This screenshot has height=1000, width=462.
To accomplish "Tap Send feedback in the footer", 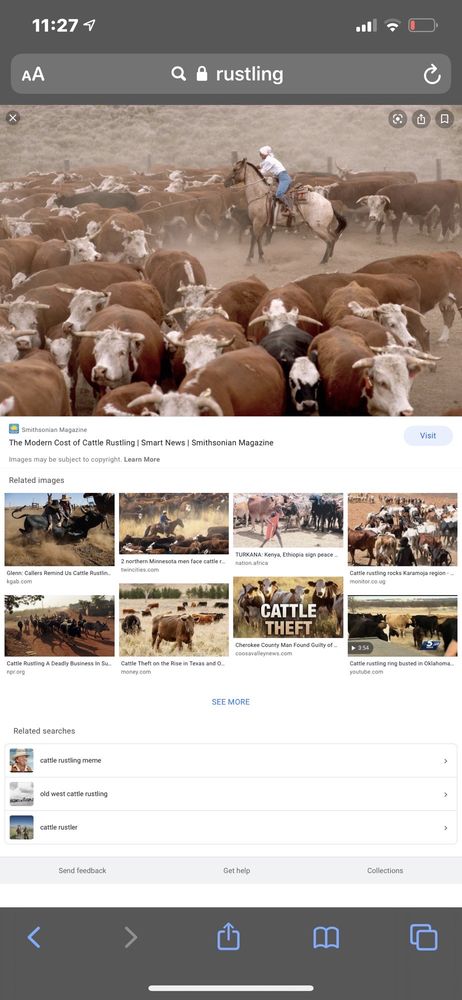I will click(x=82, y=871).
